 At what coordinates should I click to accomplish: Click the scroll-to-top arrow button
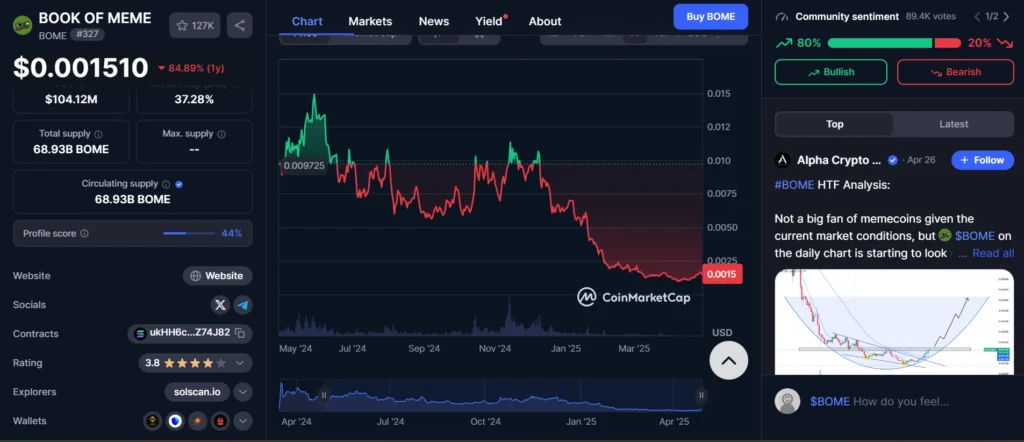coord(729,360)
